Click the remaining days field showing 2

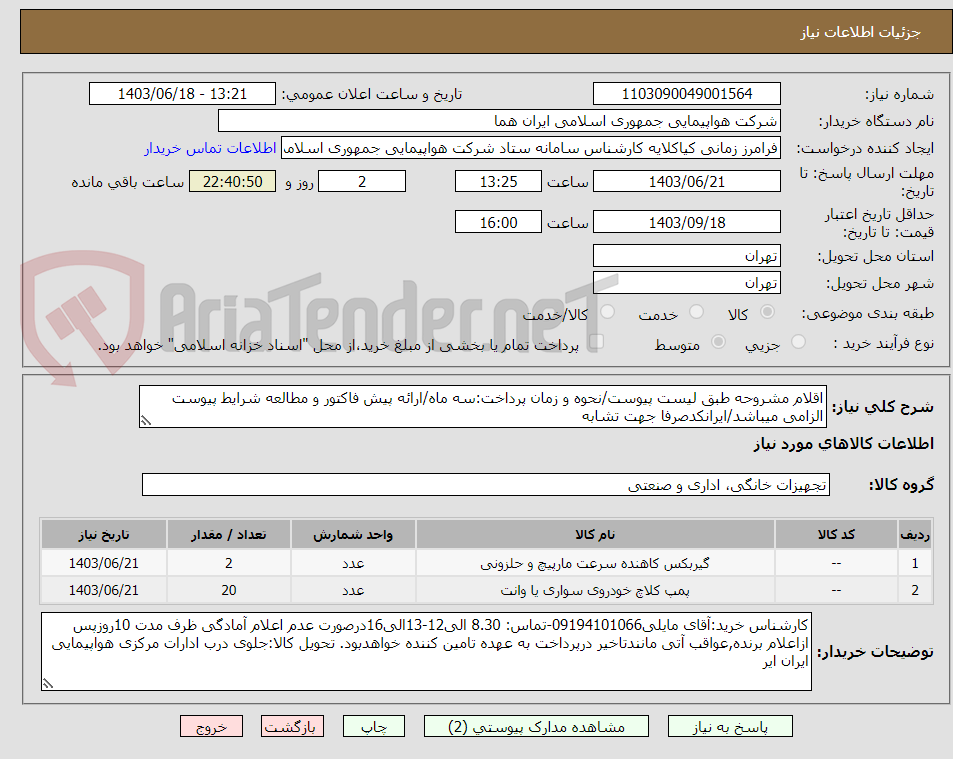coord(362,181)
